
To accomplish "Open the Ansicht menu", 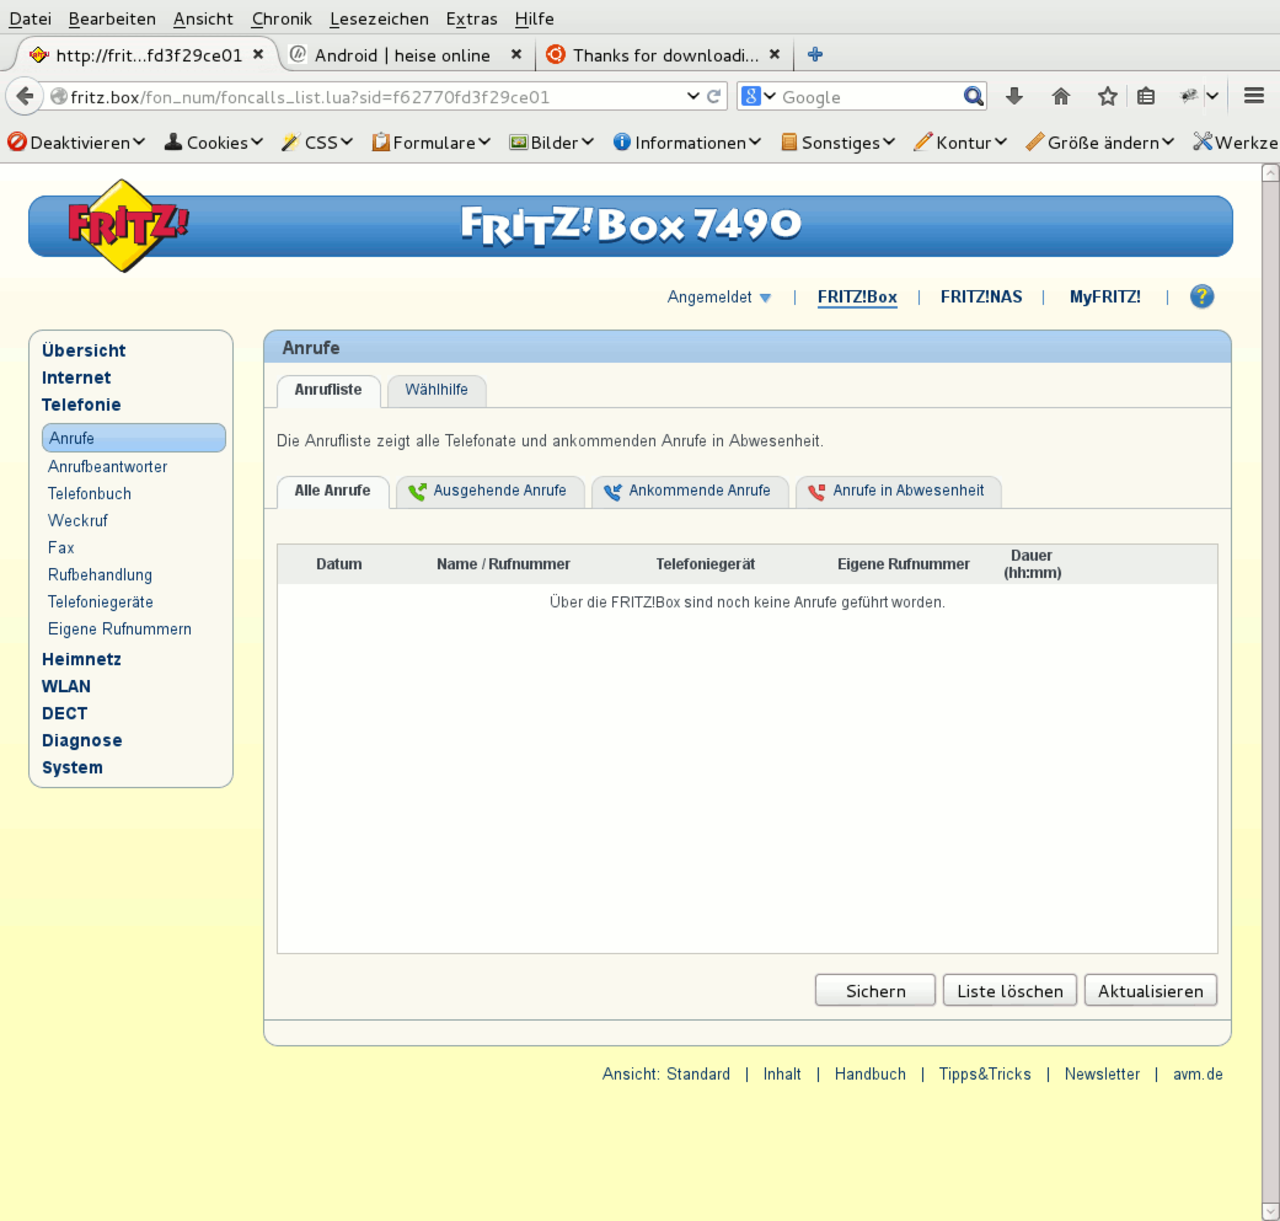I will [203, 18].
